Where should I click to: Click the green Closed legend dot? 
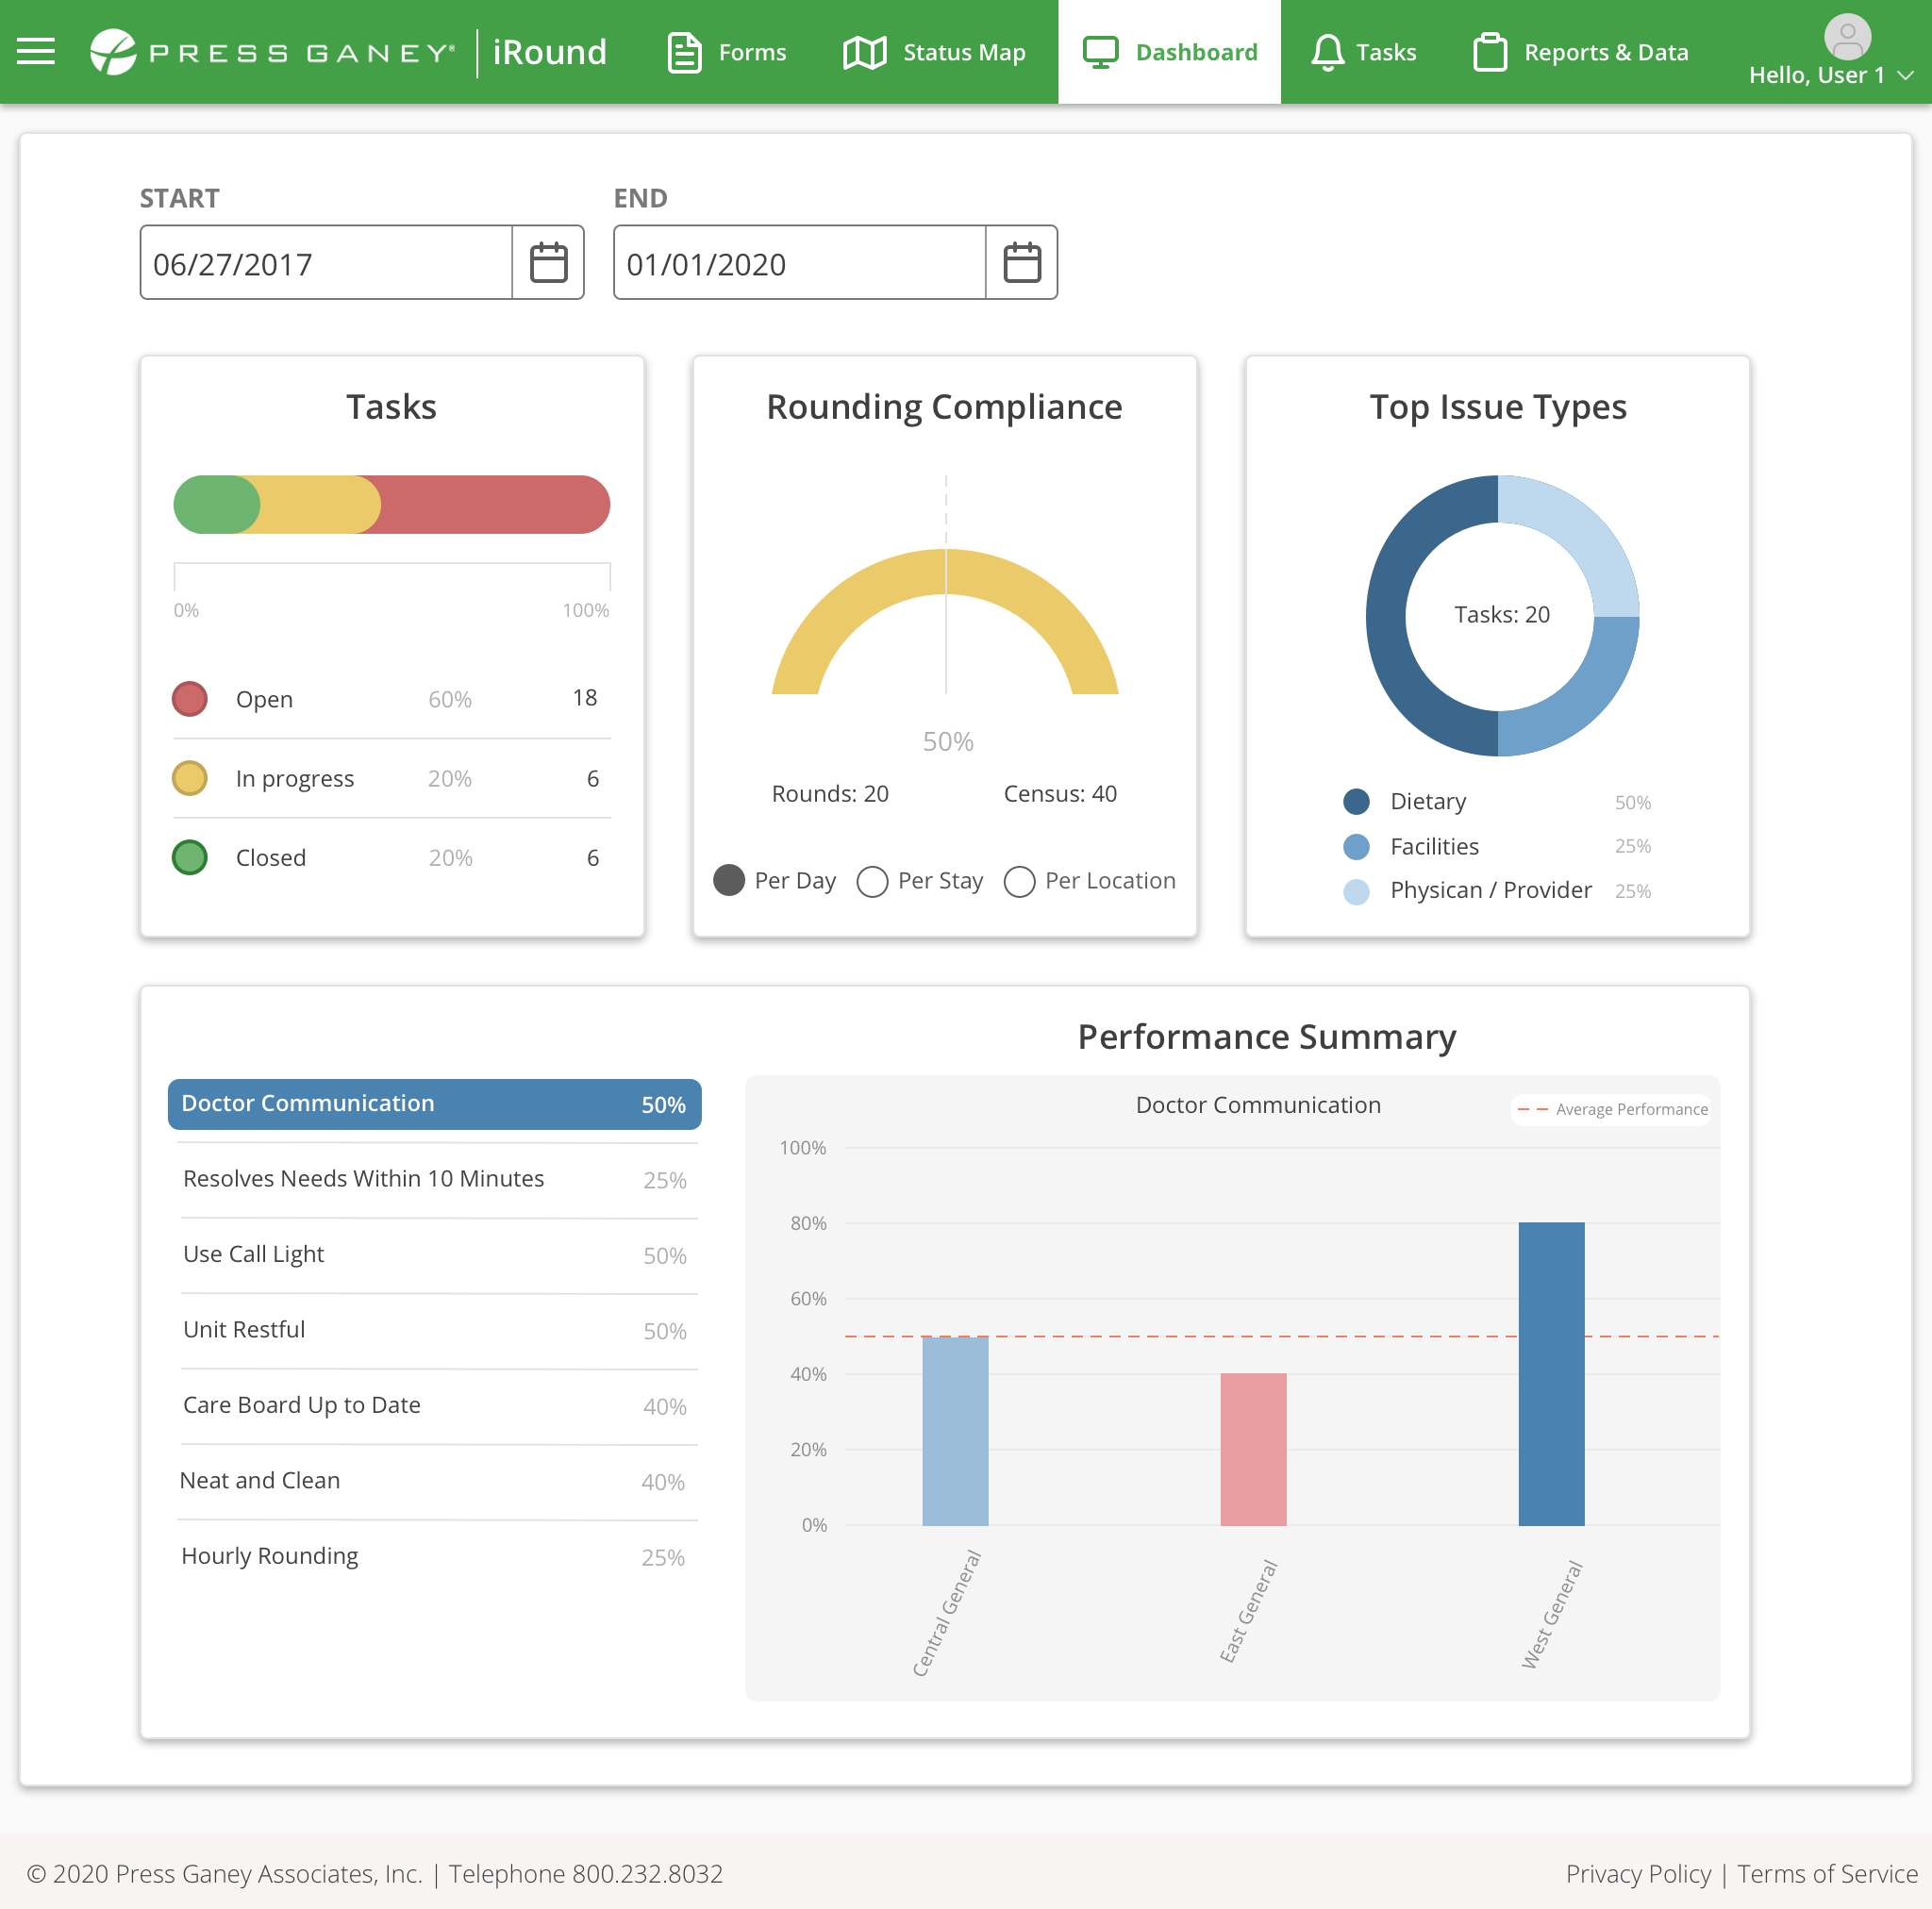(190, 857)
